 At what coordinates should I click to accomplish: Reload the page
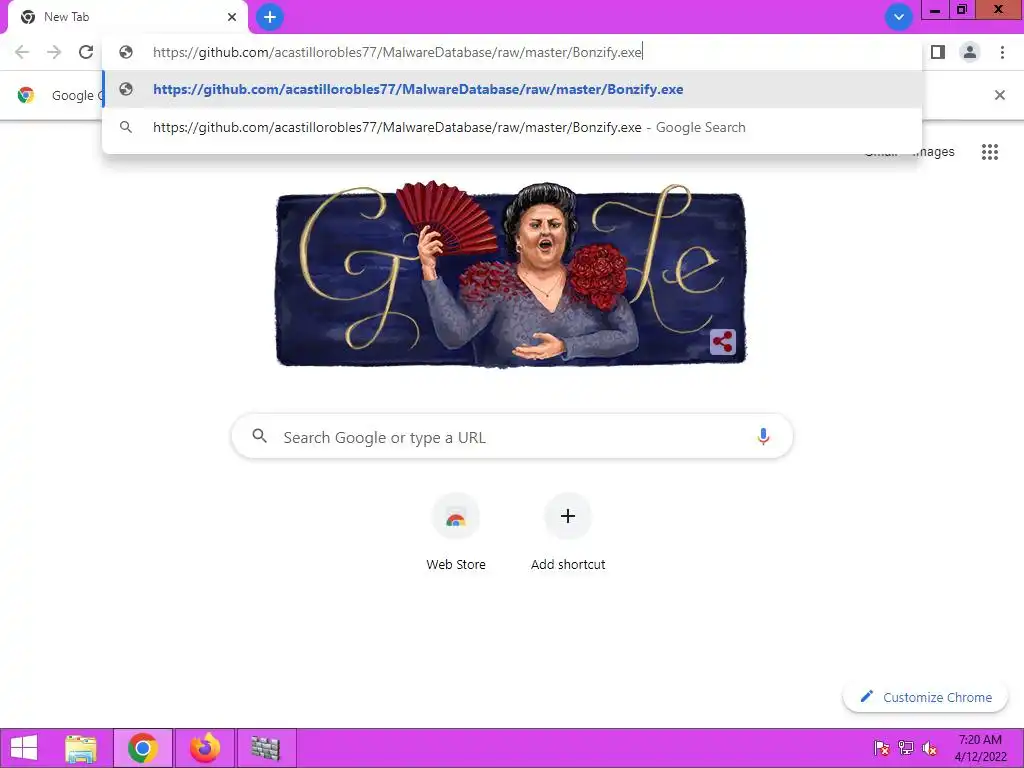[x=86, y=52]
